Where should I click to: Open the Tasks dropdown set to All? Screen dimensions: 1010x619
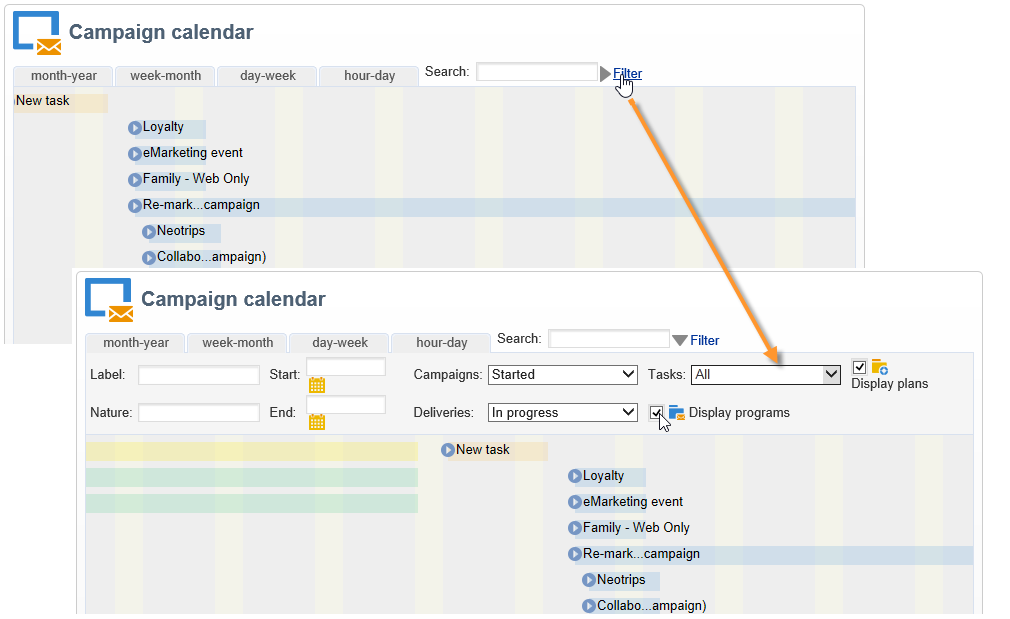767,375
